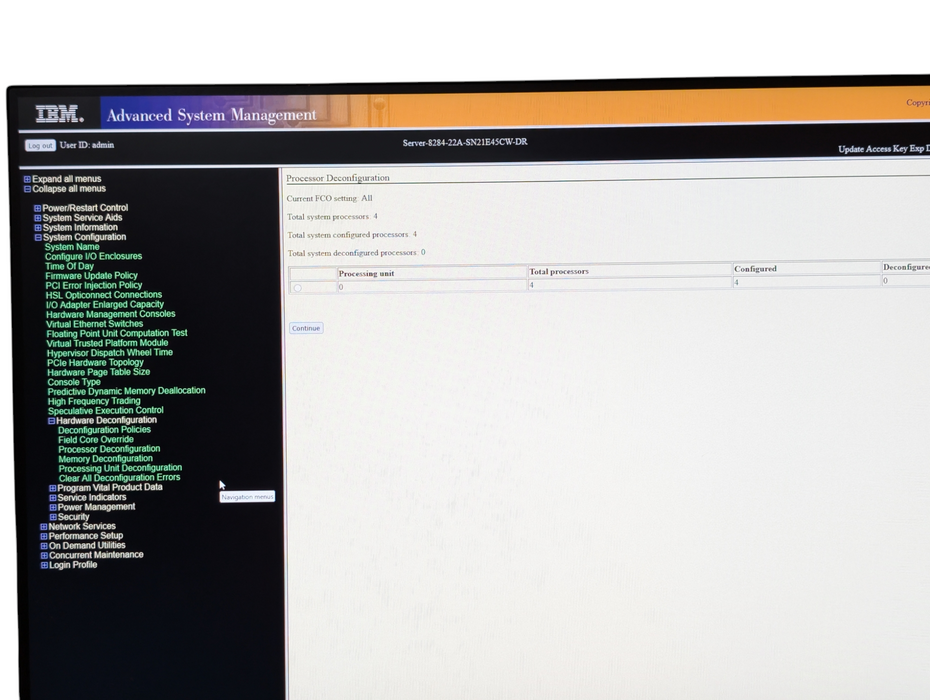The height and width of the screenshot is (700, 930).
Task: Expand System Information in the navigation tree
Action: (x=38, y=228)
